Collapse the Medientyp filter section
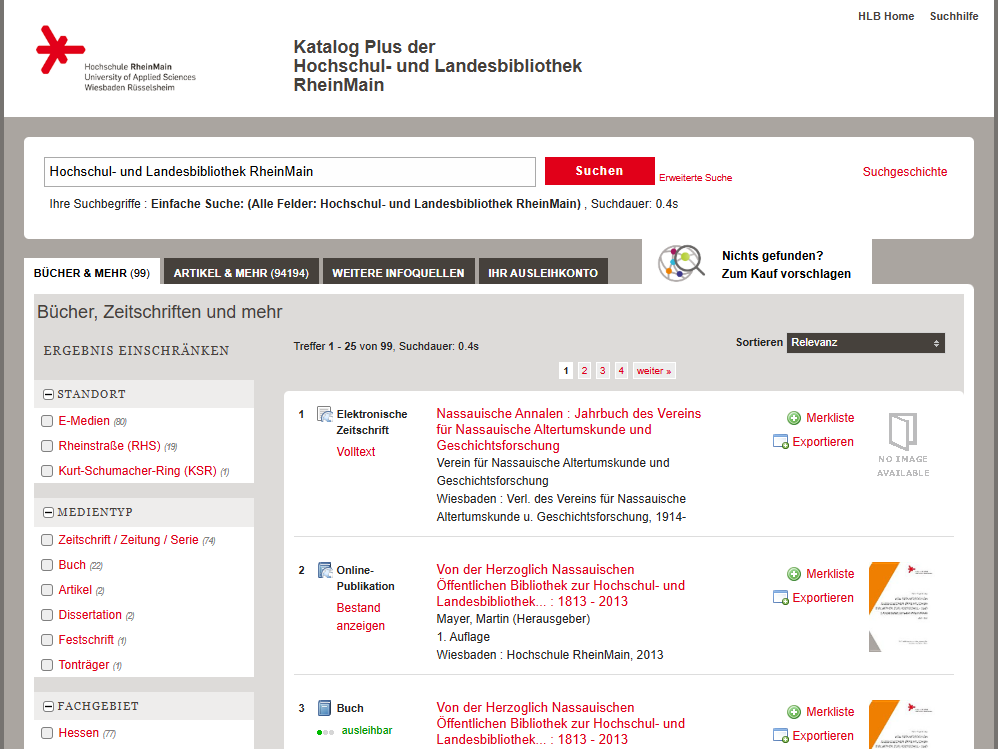The height and width of the screenshot is (749, 998). [48, 513]
